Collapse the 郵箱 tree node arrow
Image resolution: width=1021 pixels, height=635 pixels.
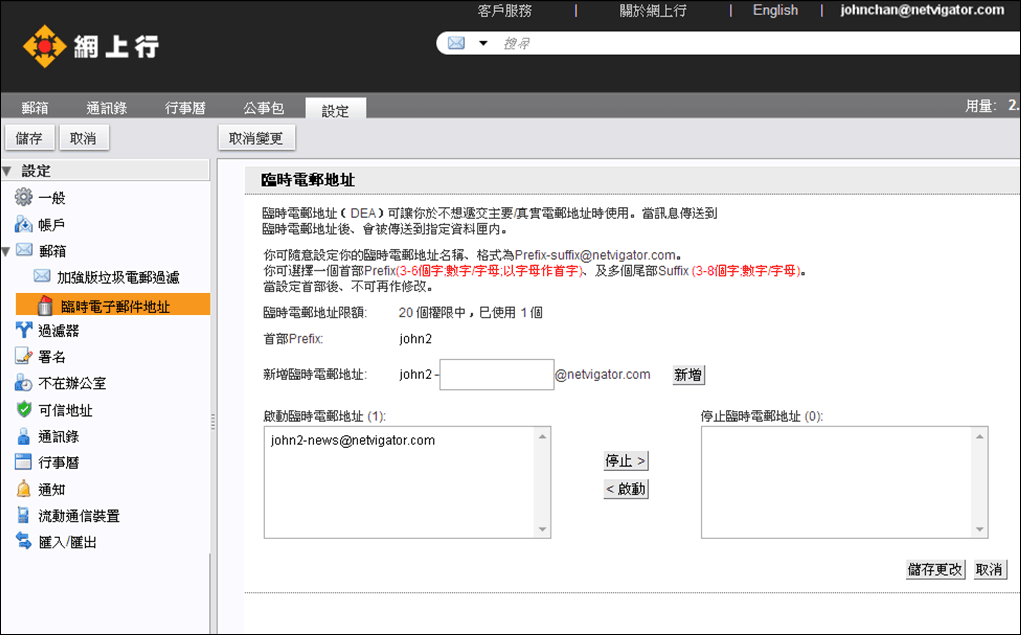tap(6, 251)
